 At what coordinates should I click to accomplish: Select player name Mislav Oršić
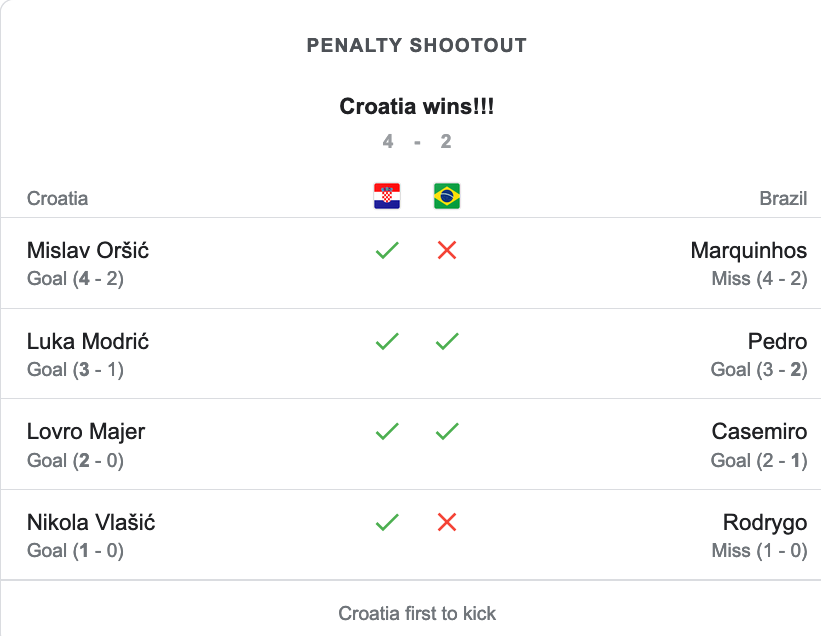tap(88, 250)
